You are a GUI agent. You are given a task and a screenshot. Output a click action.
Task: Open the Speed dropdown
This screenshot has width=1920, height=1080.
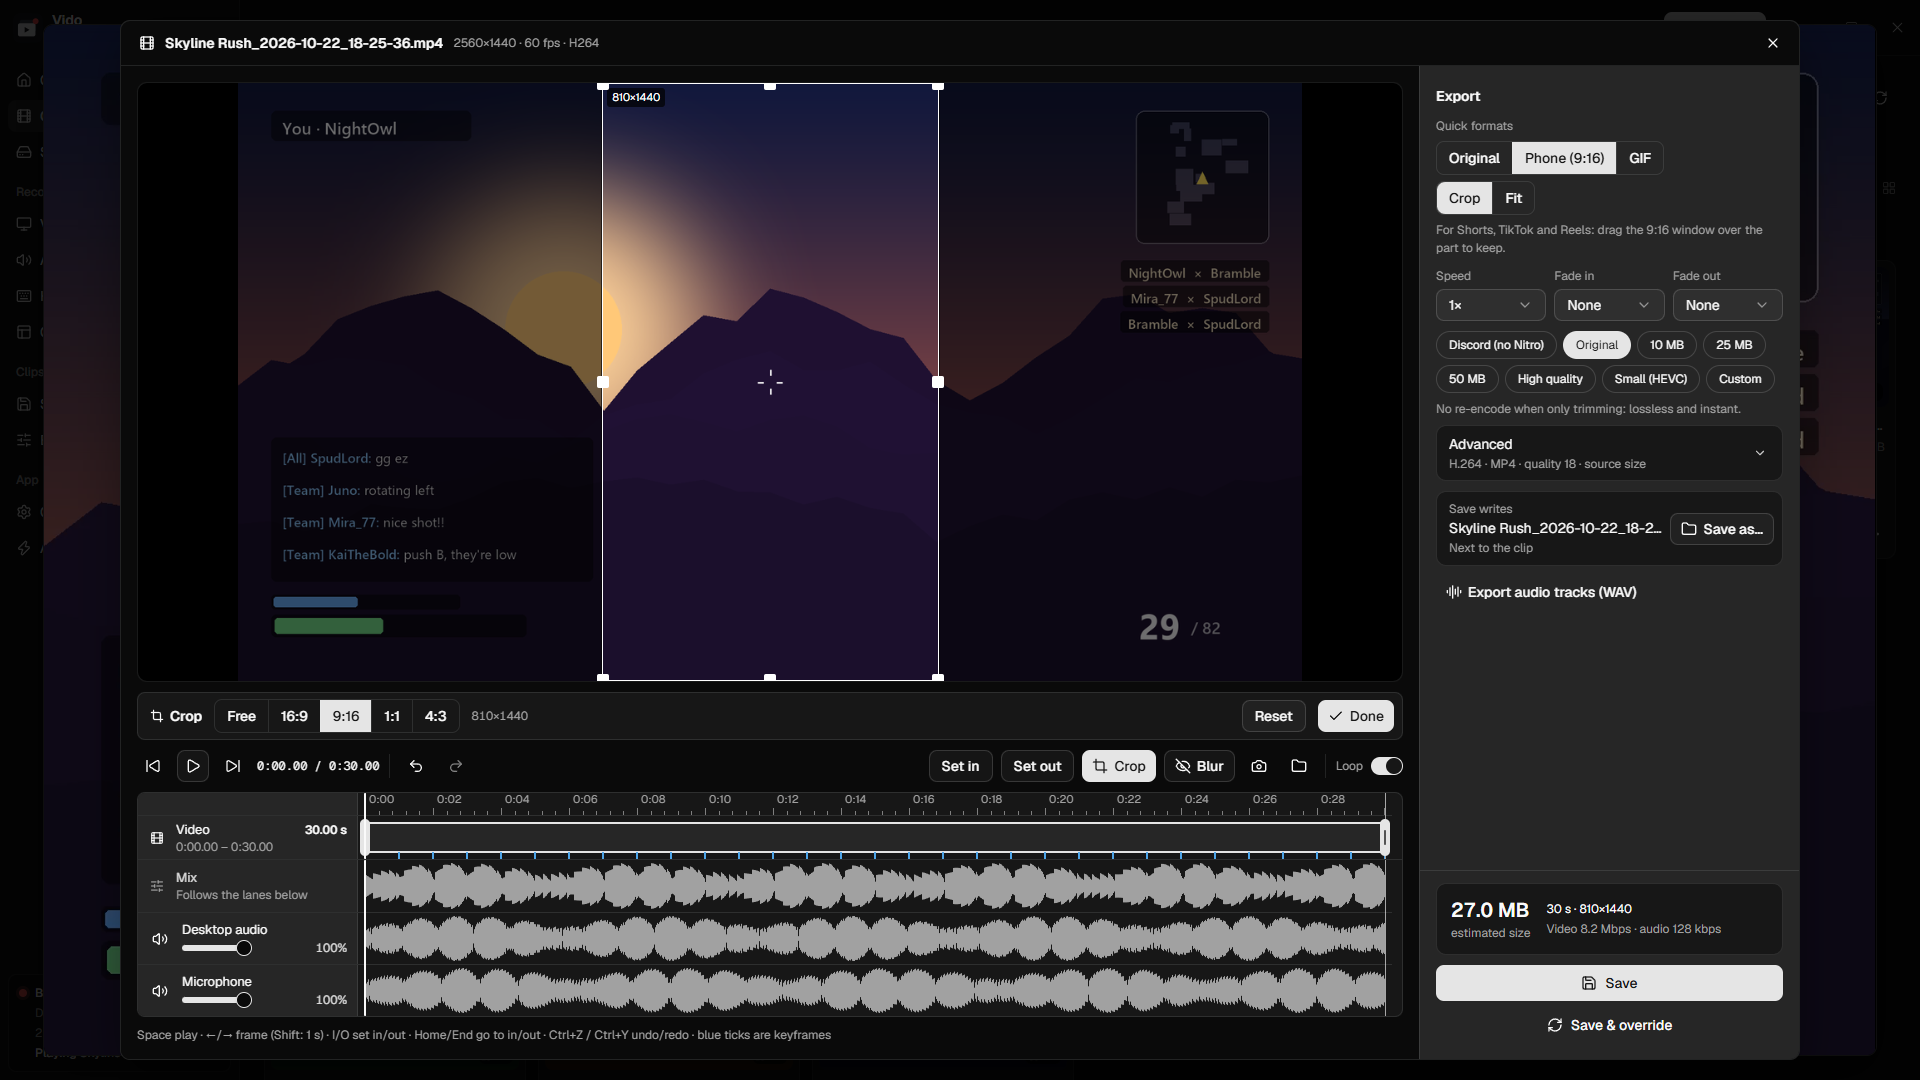pos(1490,305)
